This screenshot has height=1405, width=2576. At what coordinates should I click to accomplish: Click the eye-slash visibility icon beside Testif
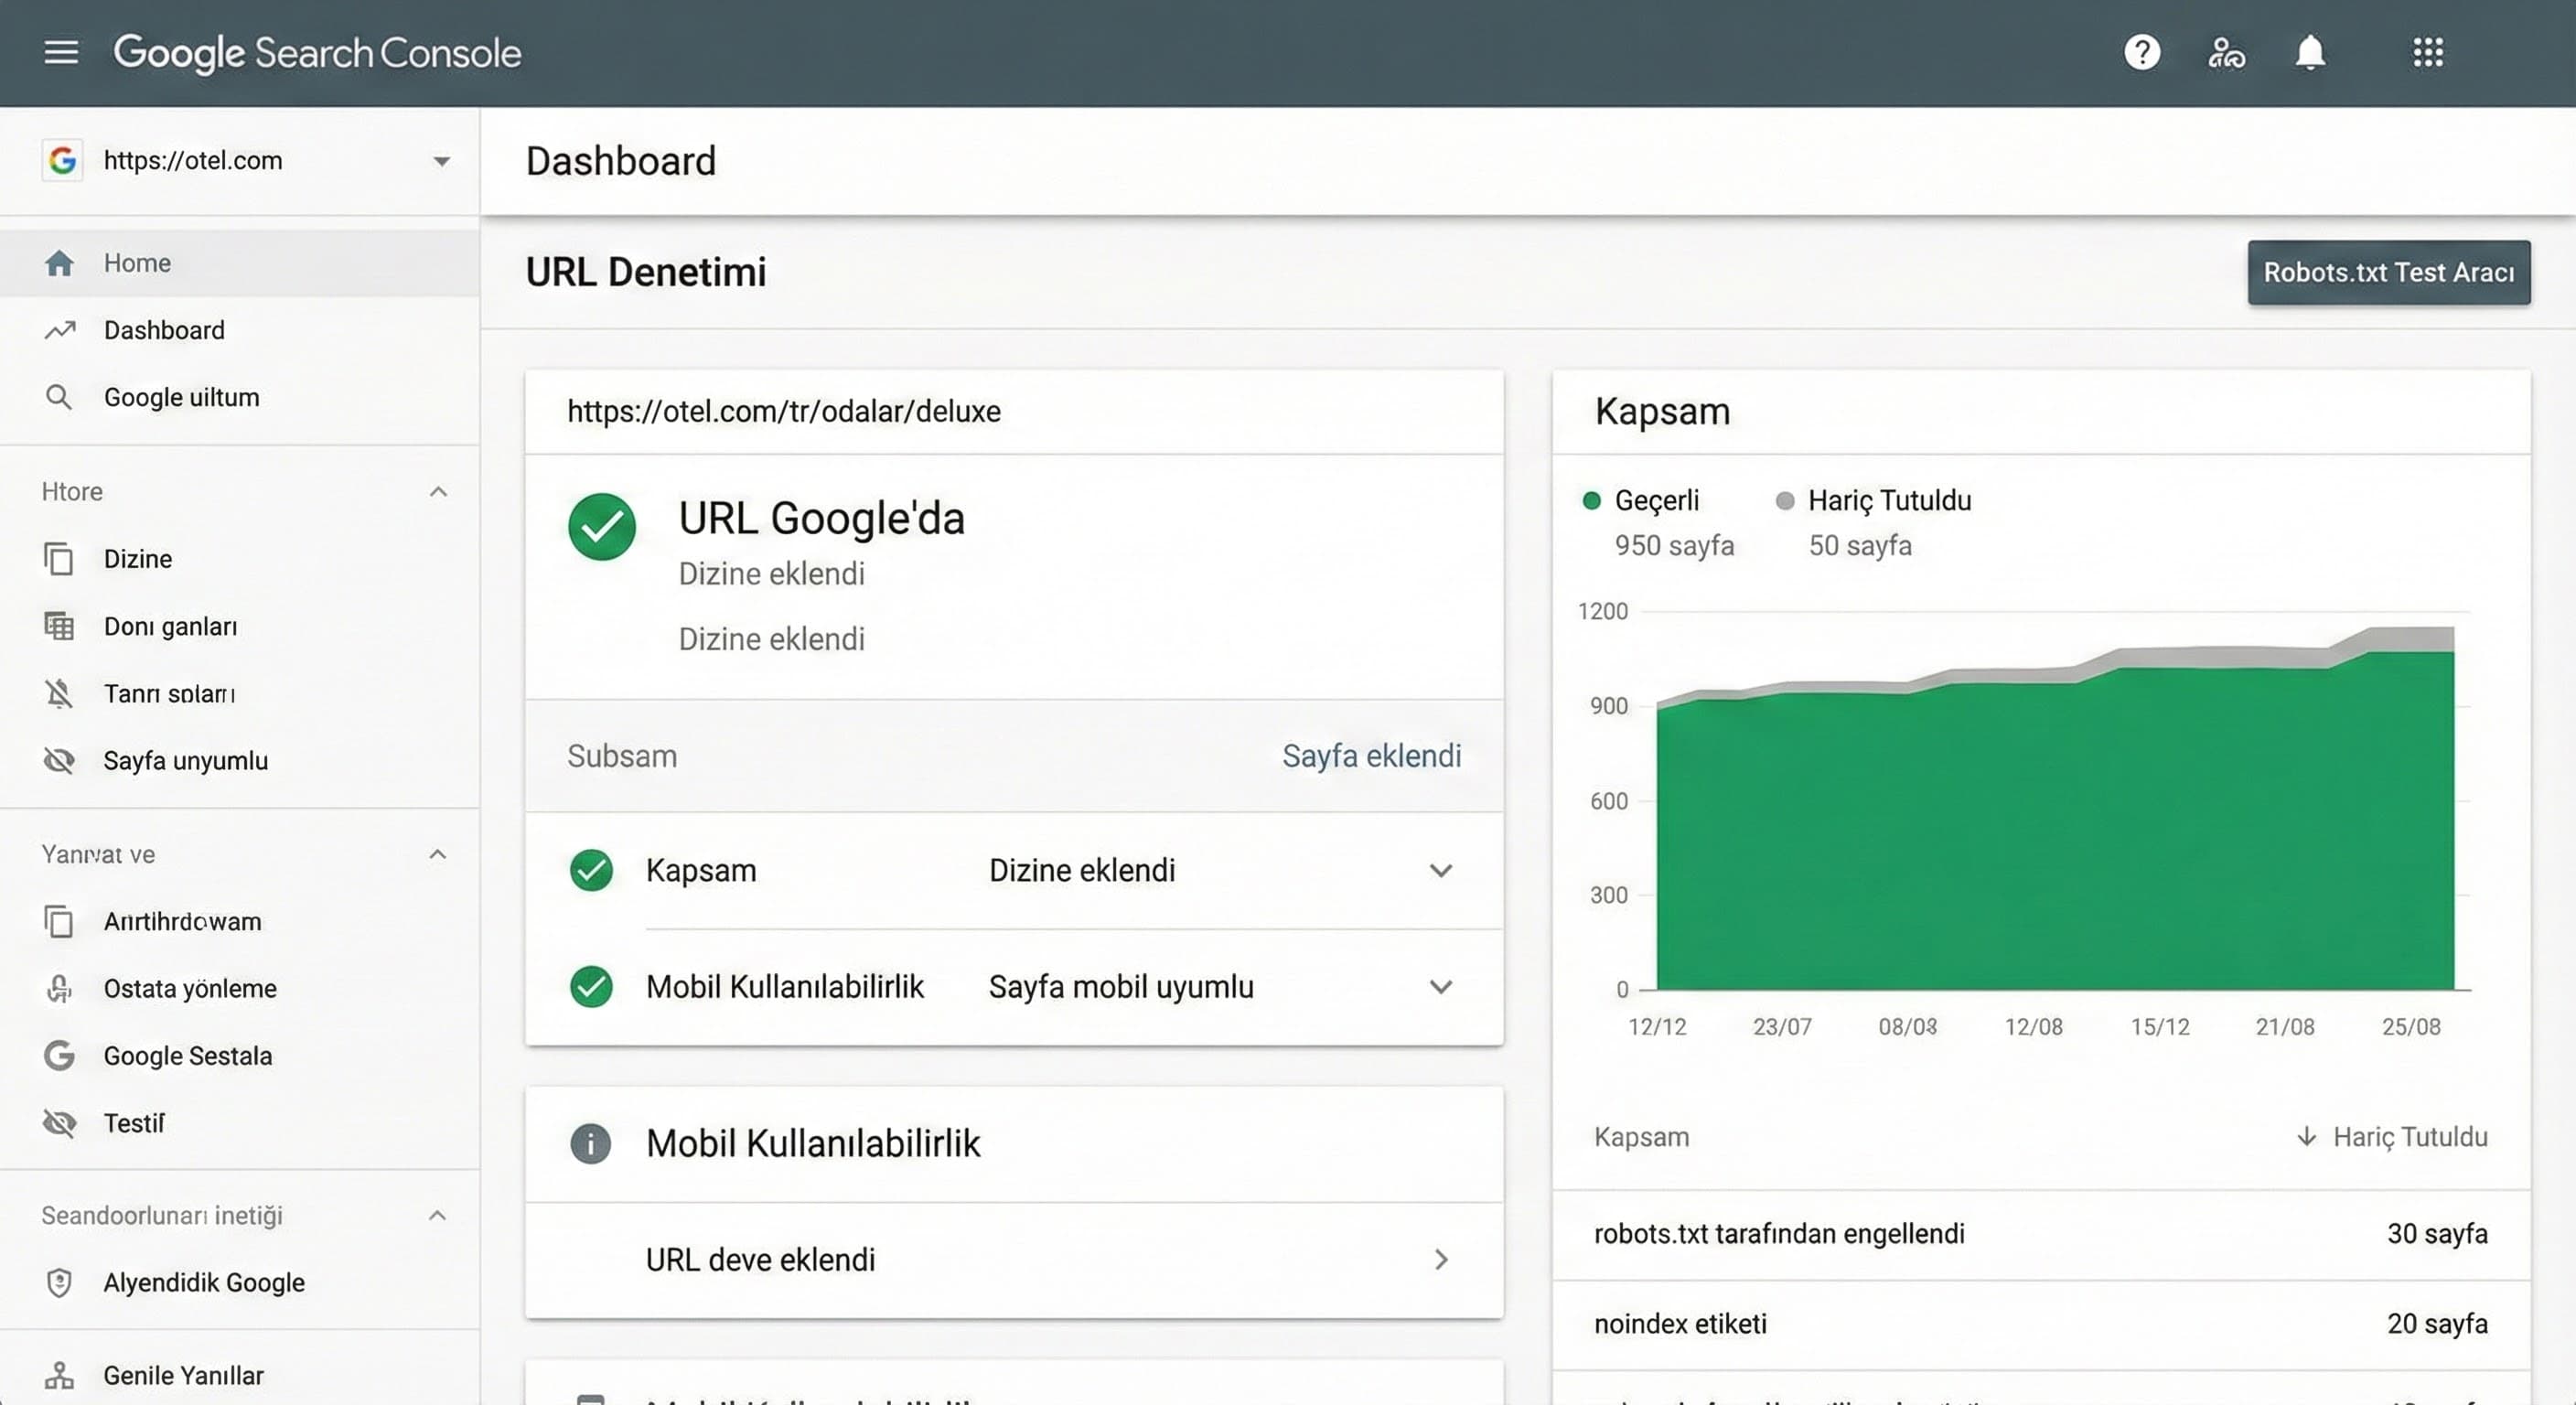[x=60, y=1124]
